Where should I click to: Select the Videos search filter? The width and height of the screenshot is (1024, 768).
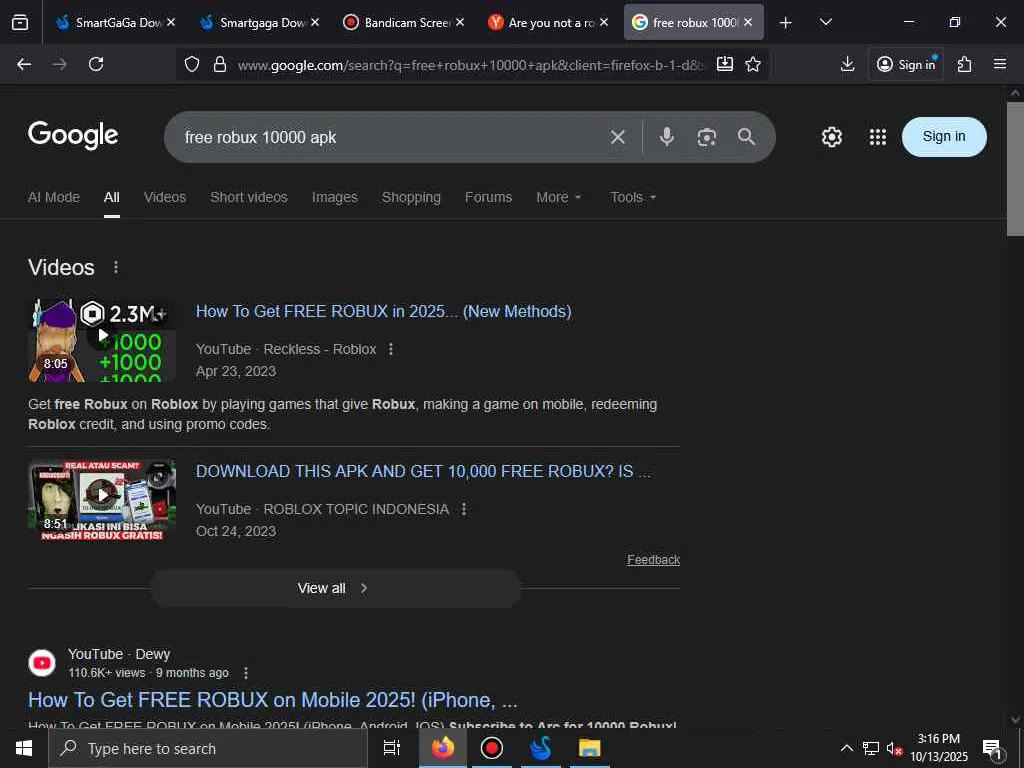click(165, 197)
